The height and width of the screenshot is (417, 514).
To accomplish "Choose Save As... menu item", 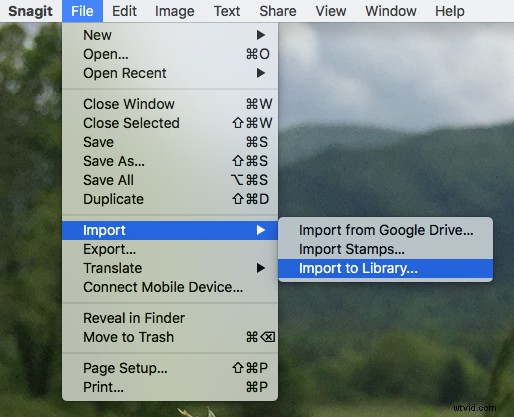I will point(170,161).
